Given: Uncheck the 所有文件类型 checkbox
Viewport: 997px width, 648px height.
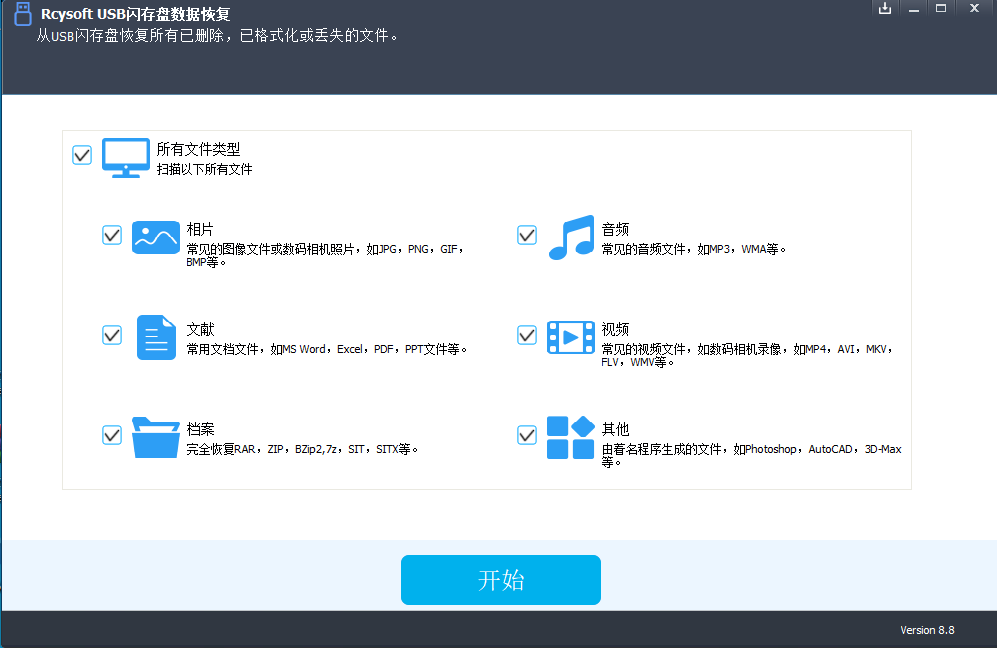Looking at the screenshot, I should [81, 155].
